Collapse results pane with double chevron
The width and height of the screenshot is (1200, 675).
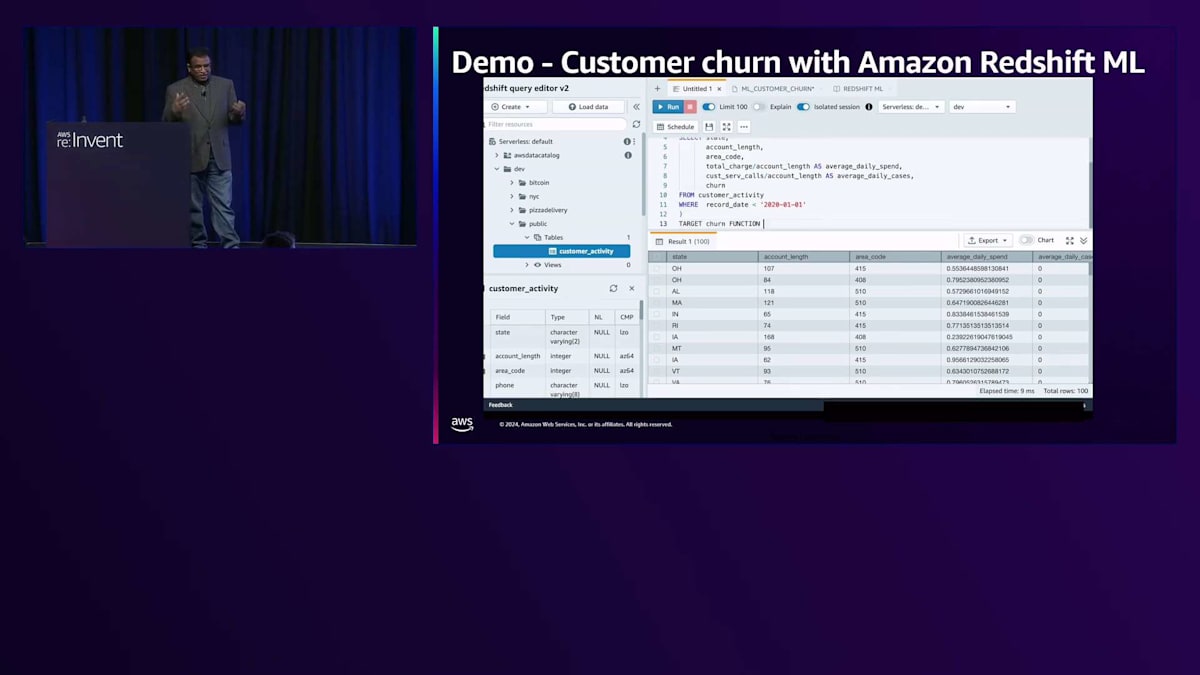click(x=1083, y=241)
